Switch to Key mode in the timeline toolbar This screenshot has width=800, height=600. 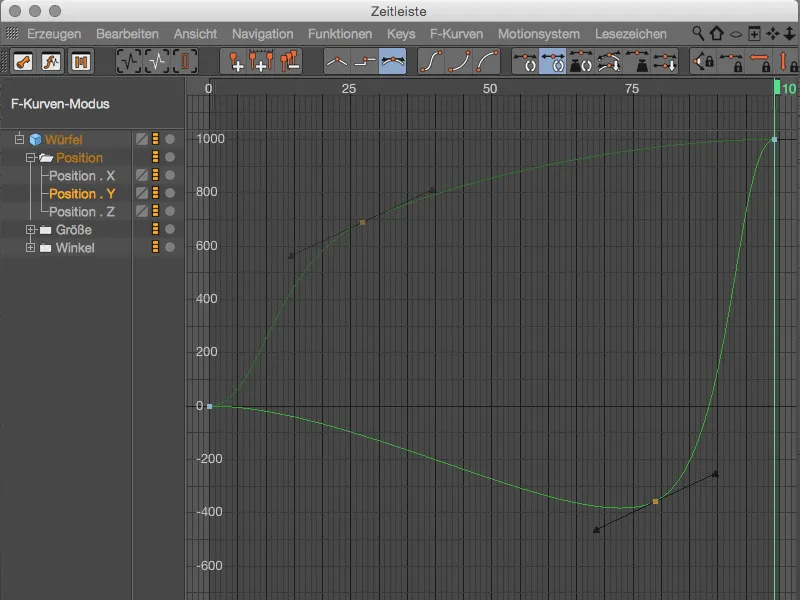[22, 60]
